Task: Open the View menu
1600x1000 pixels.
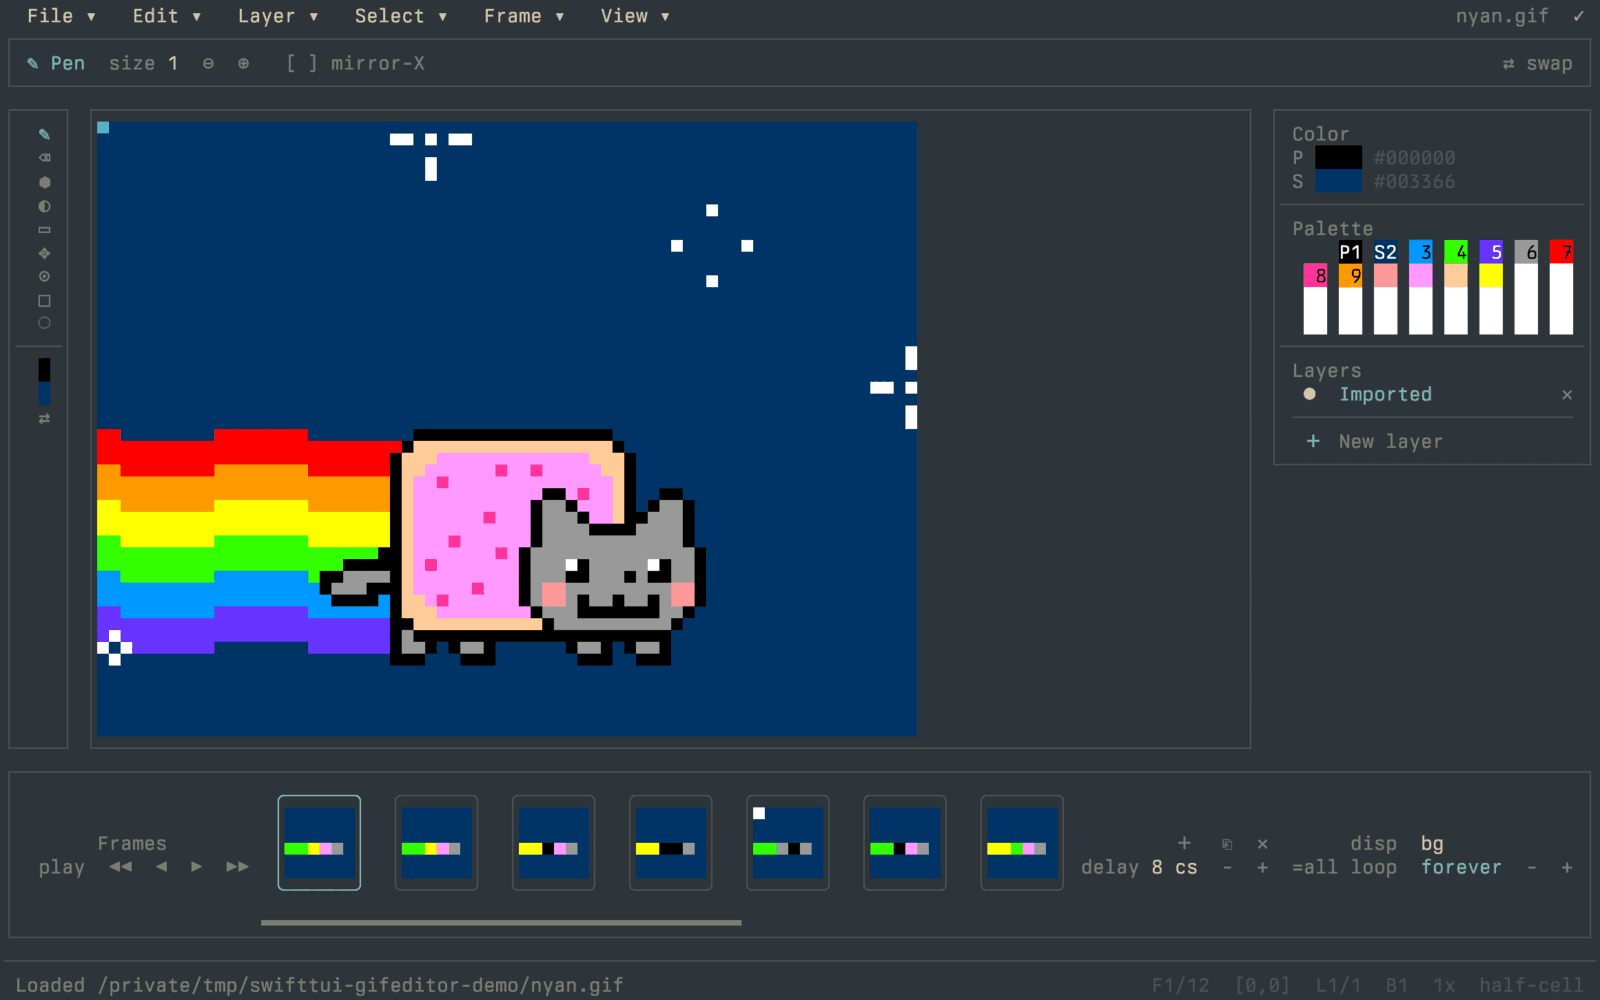Action: (x=635, y=16)
